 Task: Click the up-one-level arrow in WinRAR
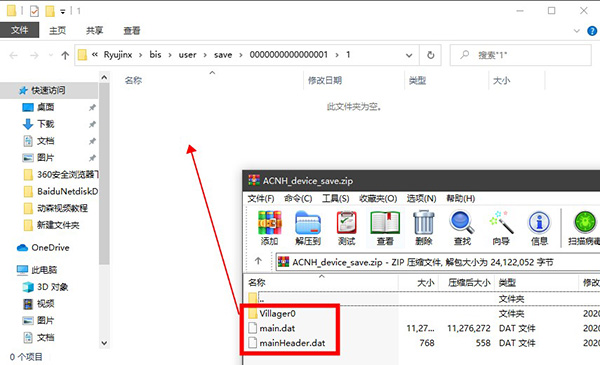click(258, 261)
